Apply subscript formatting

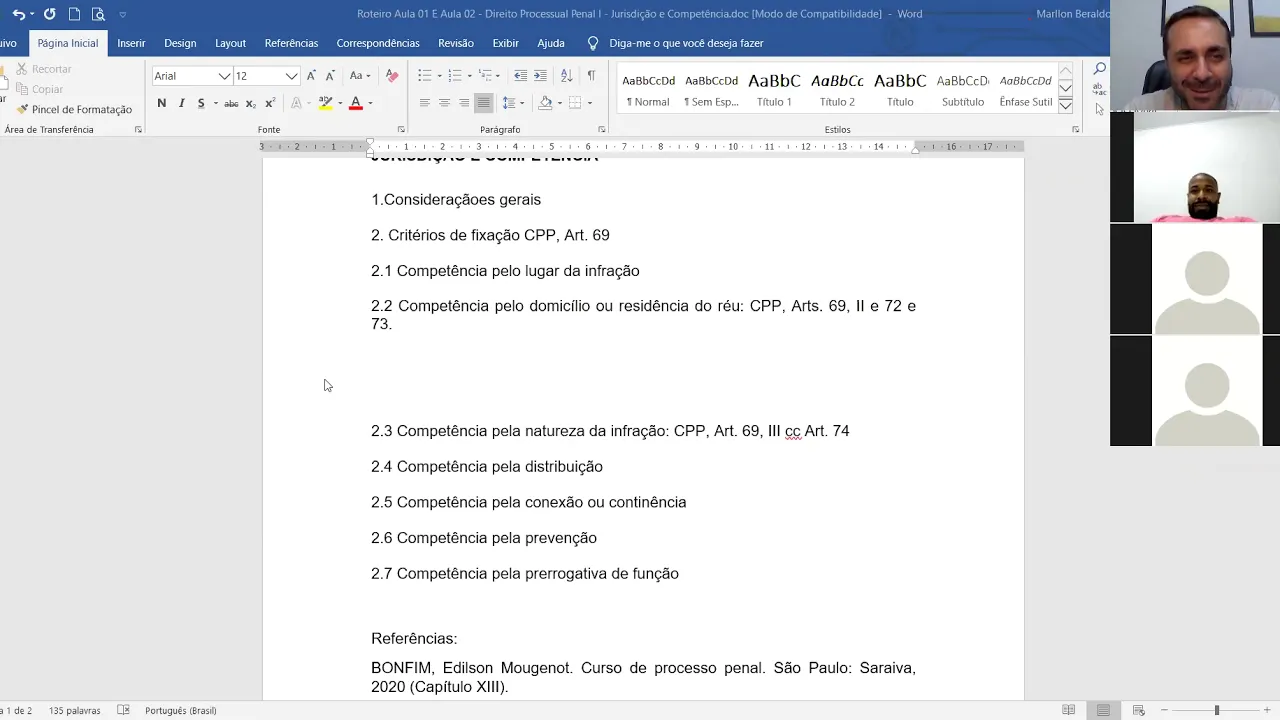click(x=251, y=103)
